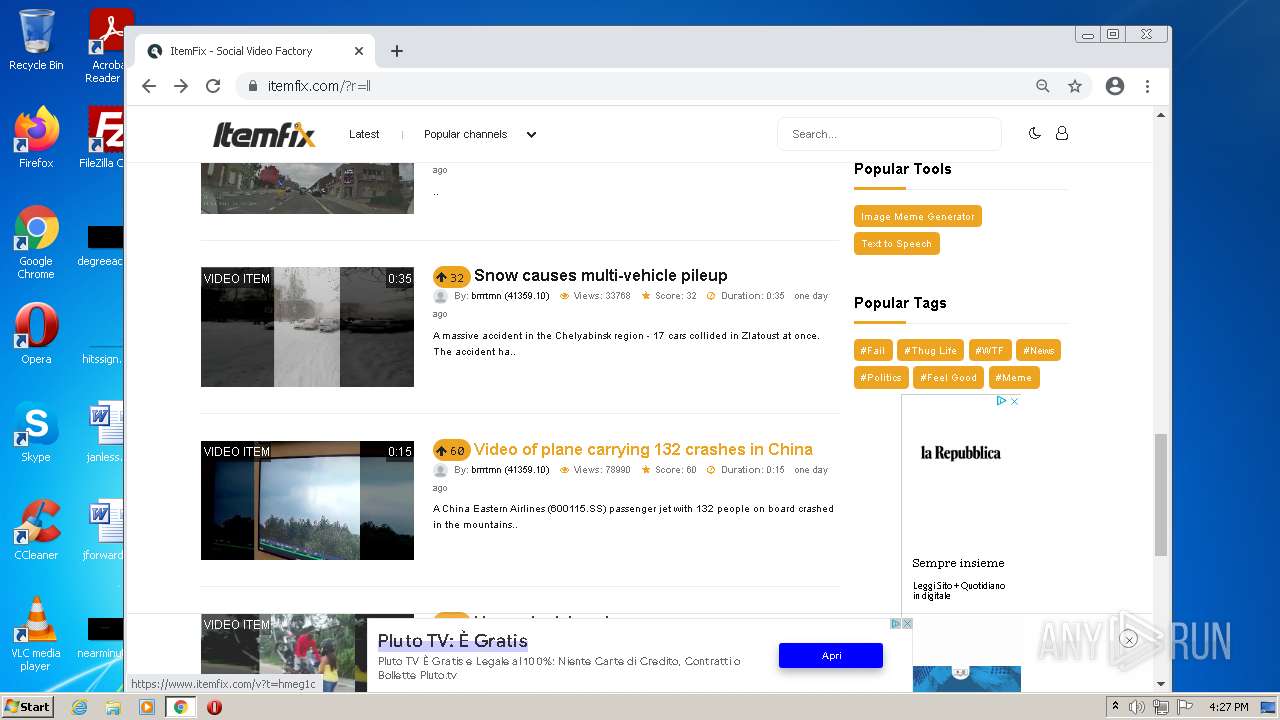This screenshot has width=1280, height=720.
Task: Select the #Feel Good tag
Action: point(949,377)
